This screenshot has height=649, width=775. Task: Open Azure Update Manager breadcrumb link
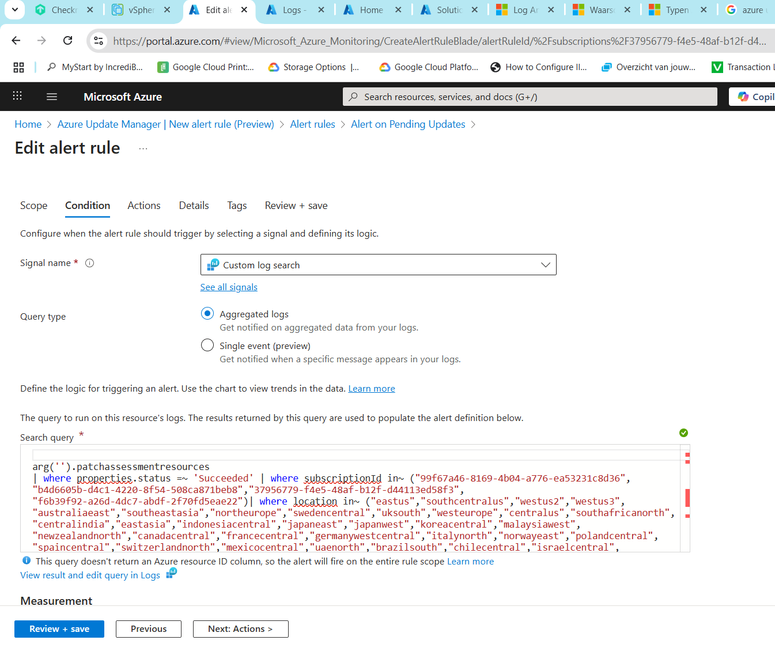(166, 124)
